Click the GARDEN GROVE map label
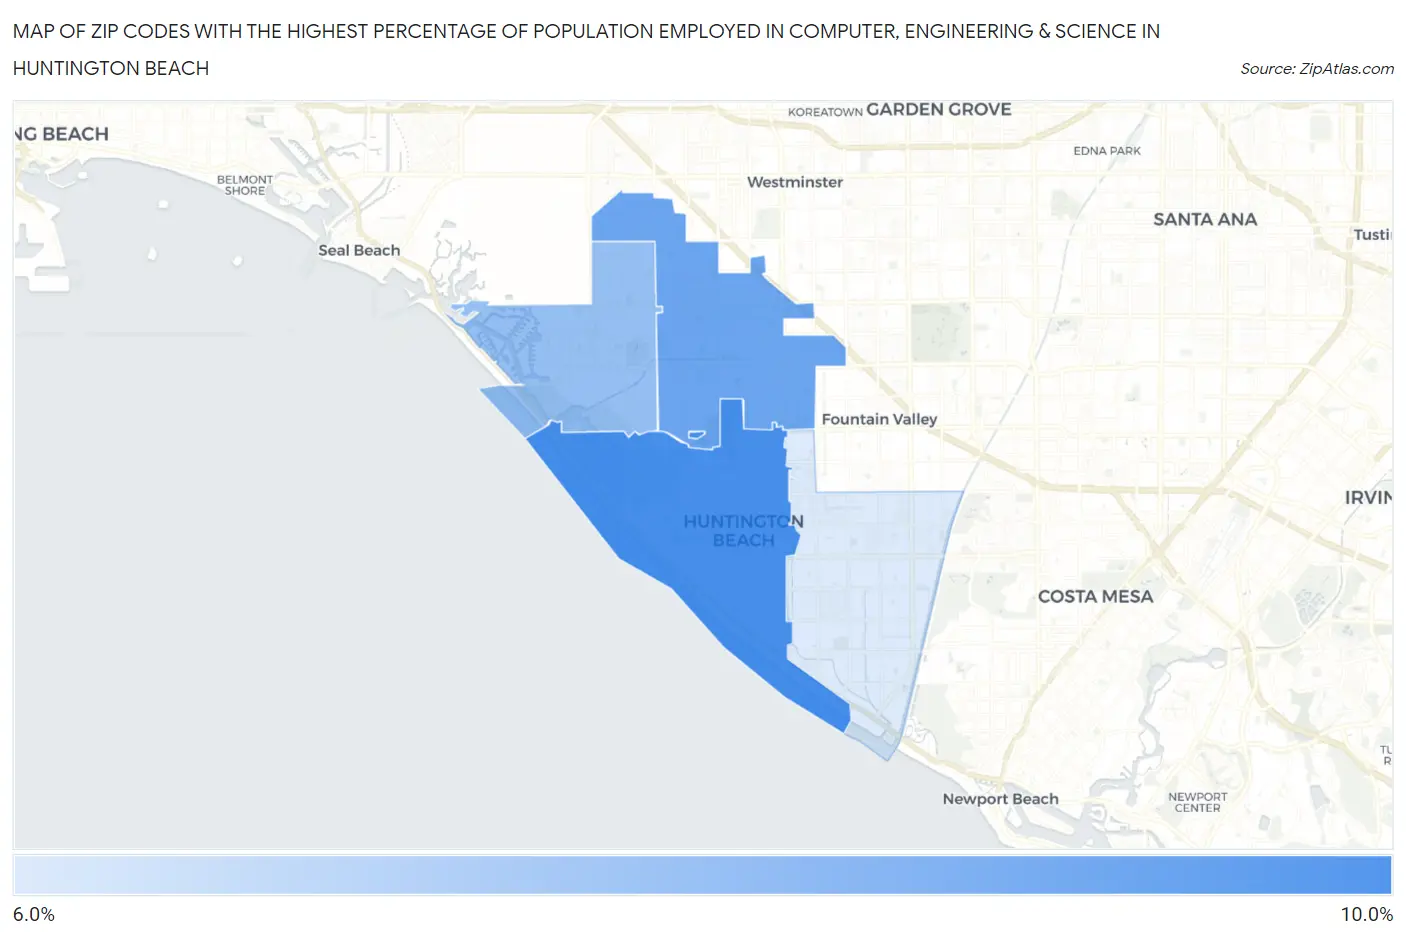This screenshot has height=937, width=1406. (939, 109)
